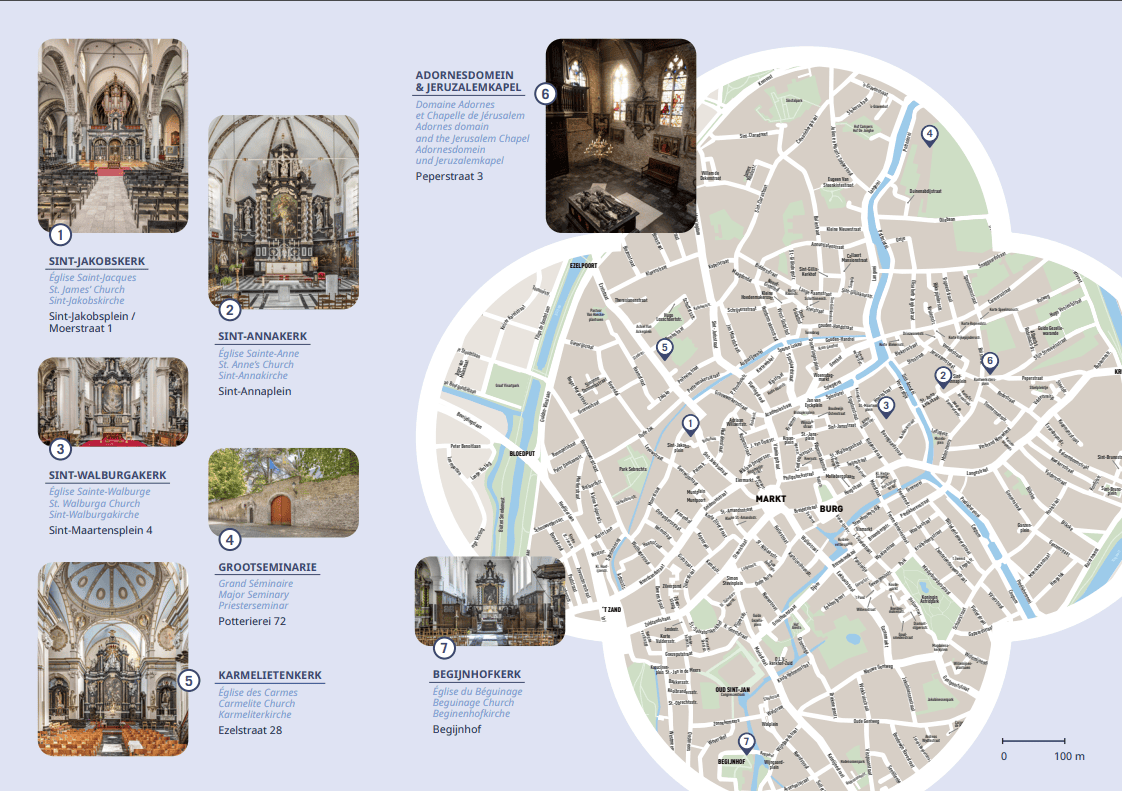Click 'Église Sainte-Anne' translation
The width and height of the screenshot is (1122, 791).
click(x=258, y=354)
